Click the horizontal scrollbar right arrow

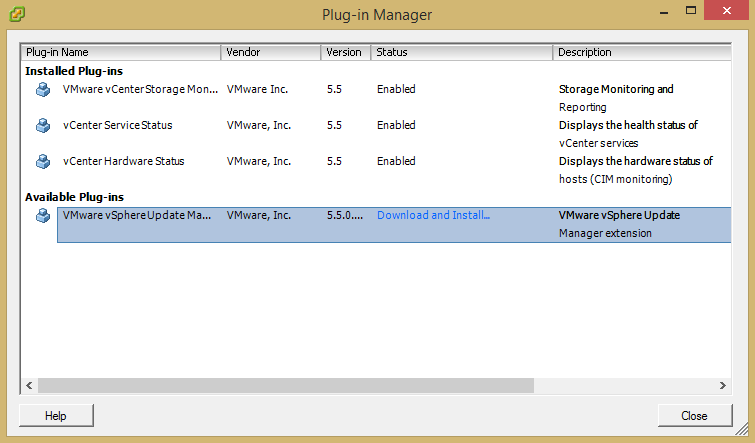[723, 385]
